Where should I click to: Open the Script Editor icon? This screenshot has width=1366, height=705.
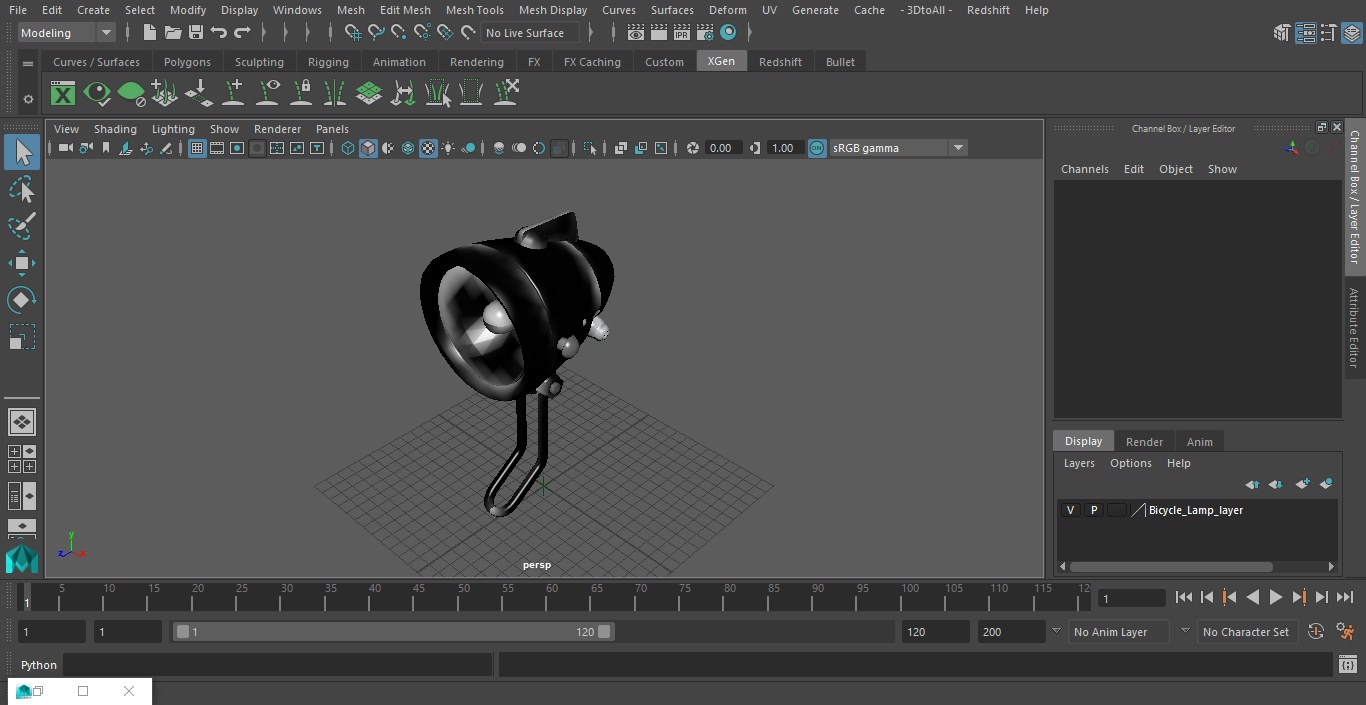click(1348, 665)
